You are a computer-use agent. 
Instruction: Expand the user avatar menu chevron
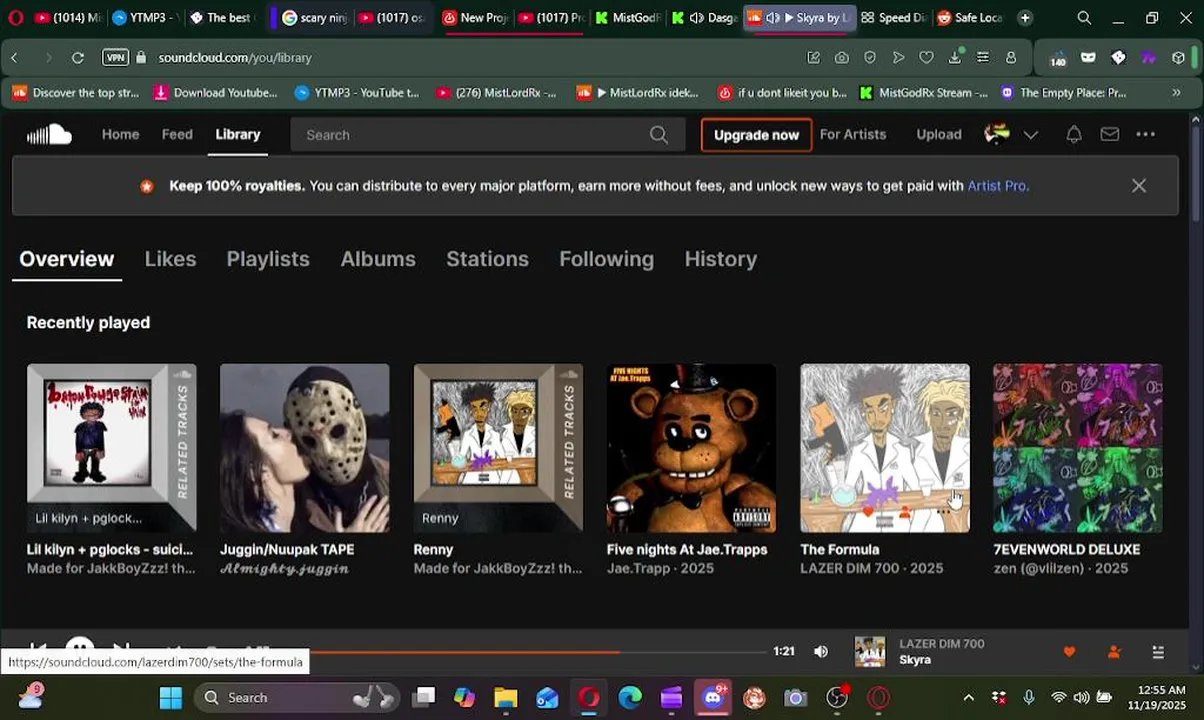(1031, 135)
